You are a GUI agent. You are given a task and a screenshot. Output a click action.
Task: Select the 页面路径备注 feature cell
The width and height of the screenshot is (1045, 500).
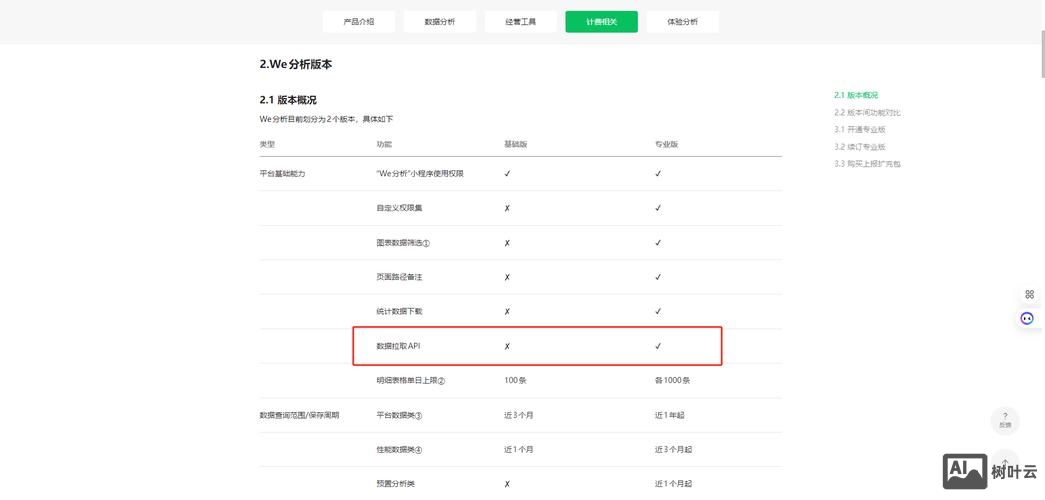pyautogui.click(x=399, y=277)
